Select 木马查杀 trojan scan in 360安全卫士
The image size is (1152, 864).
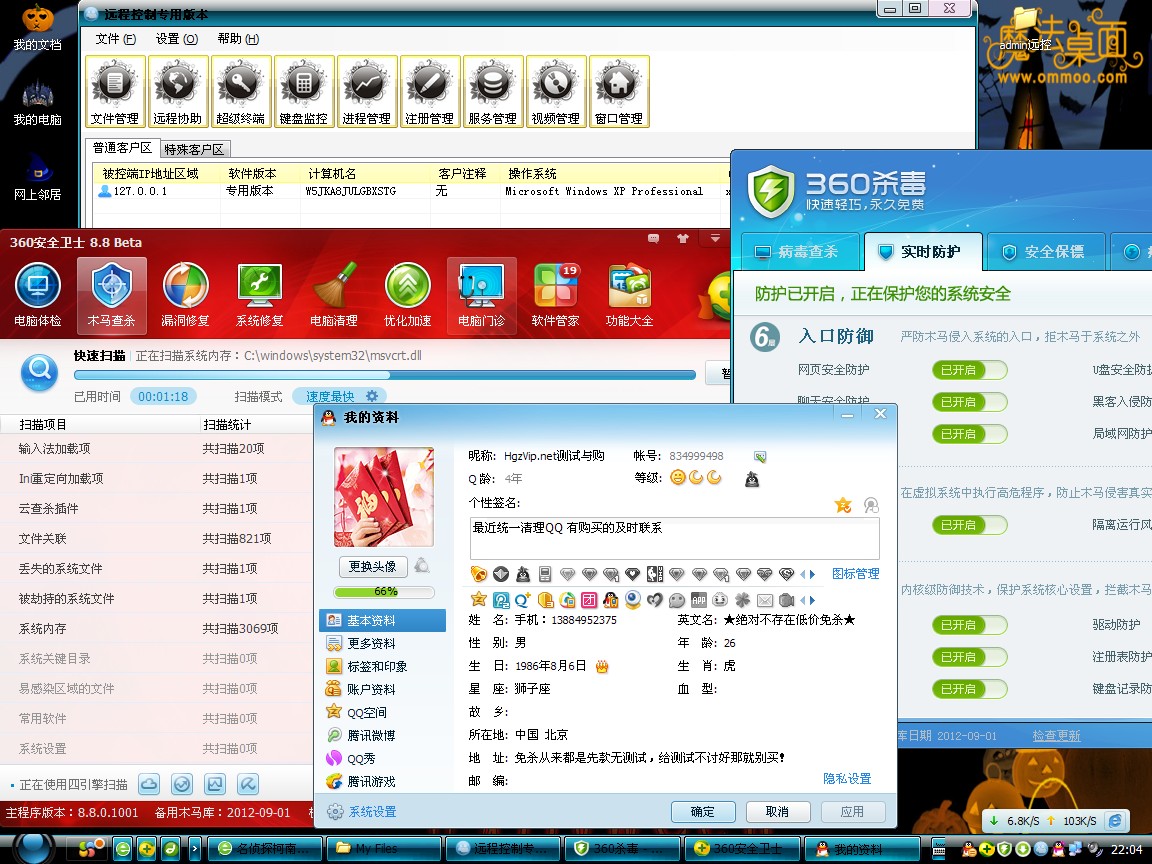[112, 295]
